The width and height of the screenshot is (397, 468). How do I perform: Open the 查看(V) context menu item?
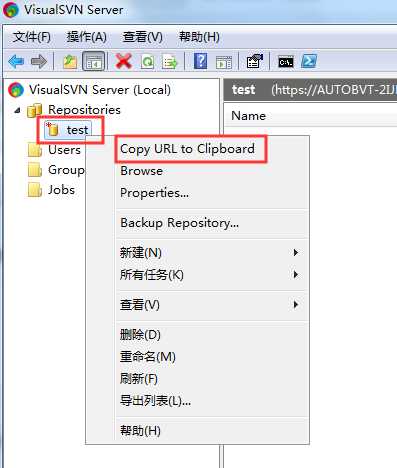point(212,305)
